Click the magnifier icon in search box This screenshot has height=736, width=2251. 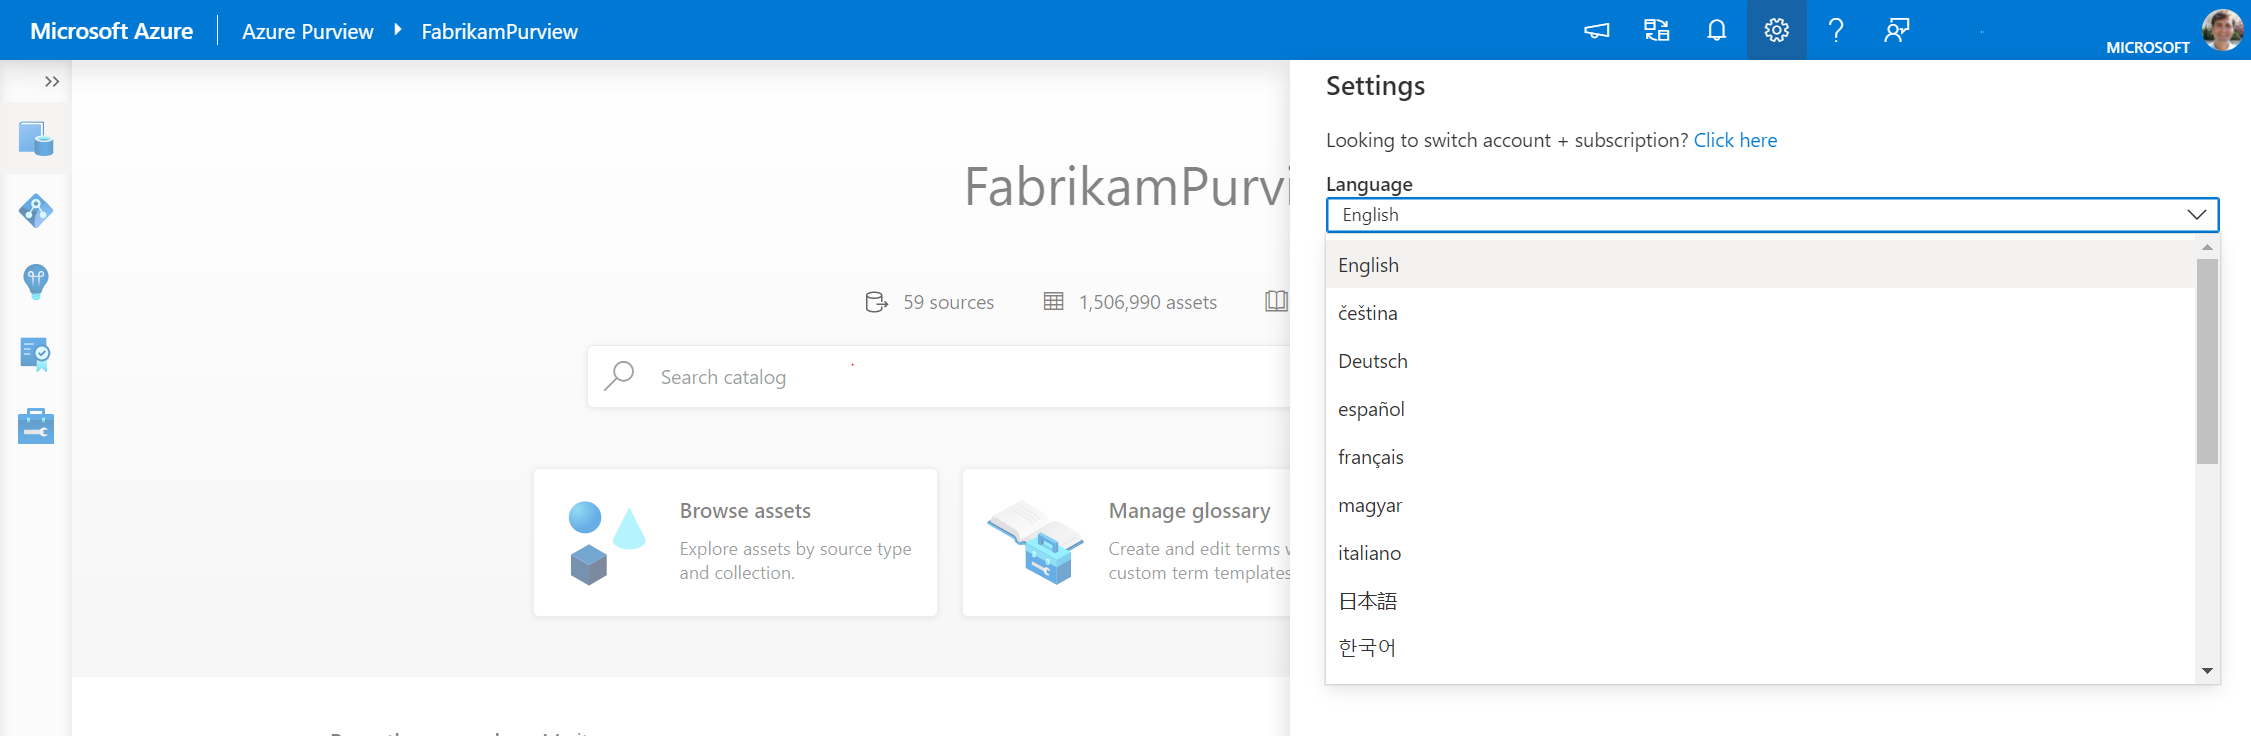click(620, 376)
